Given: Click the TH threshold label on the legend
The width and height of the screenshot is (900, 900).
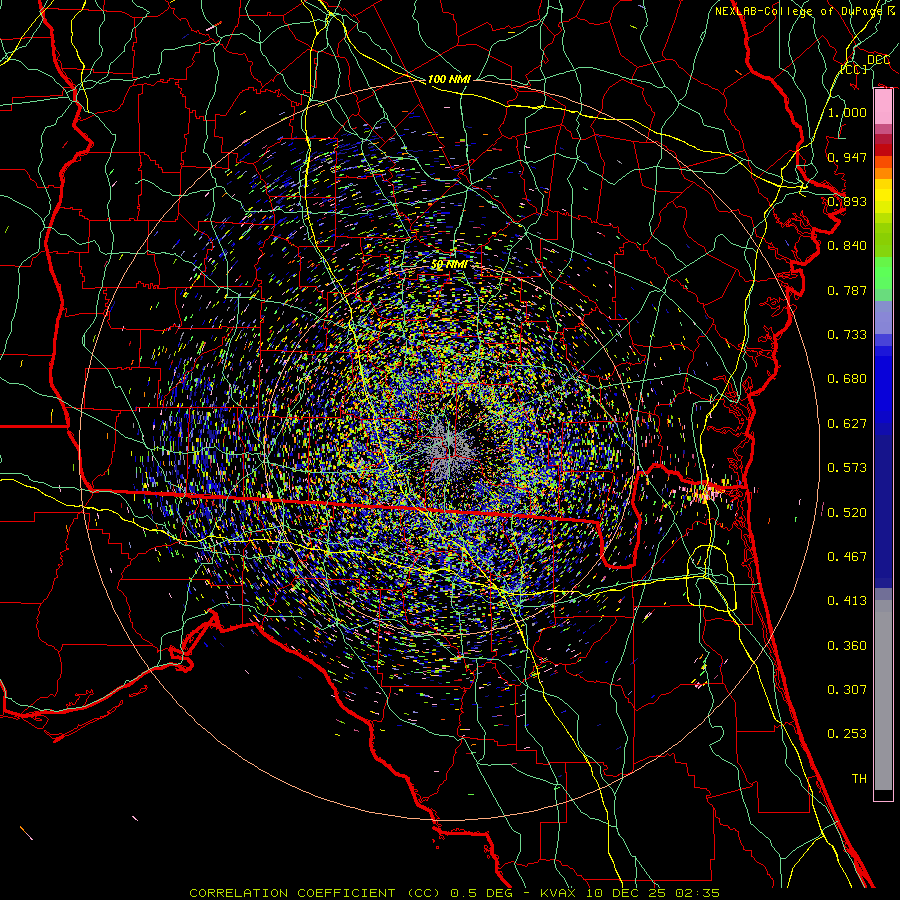Looking at the screenshot, I should [x=859, y=779].
